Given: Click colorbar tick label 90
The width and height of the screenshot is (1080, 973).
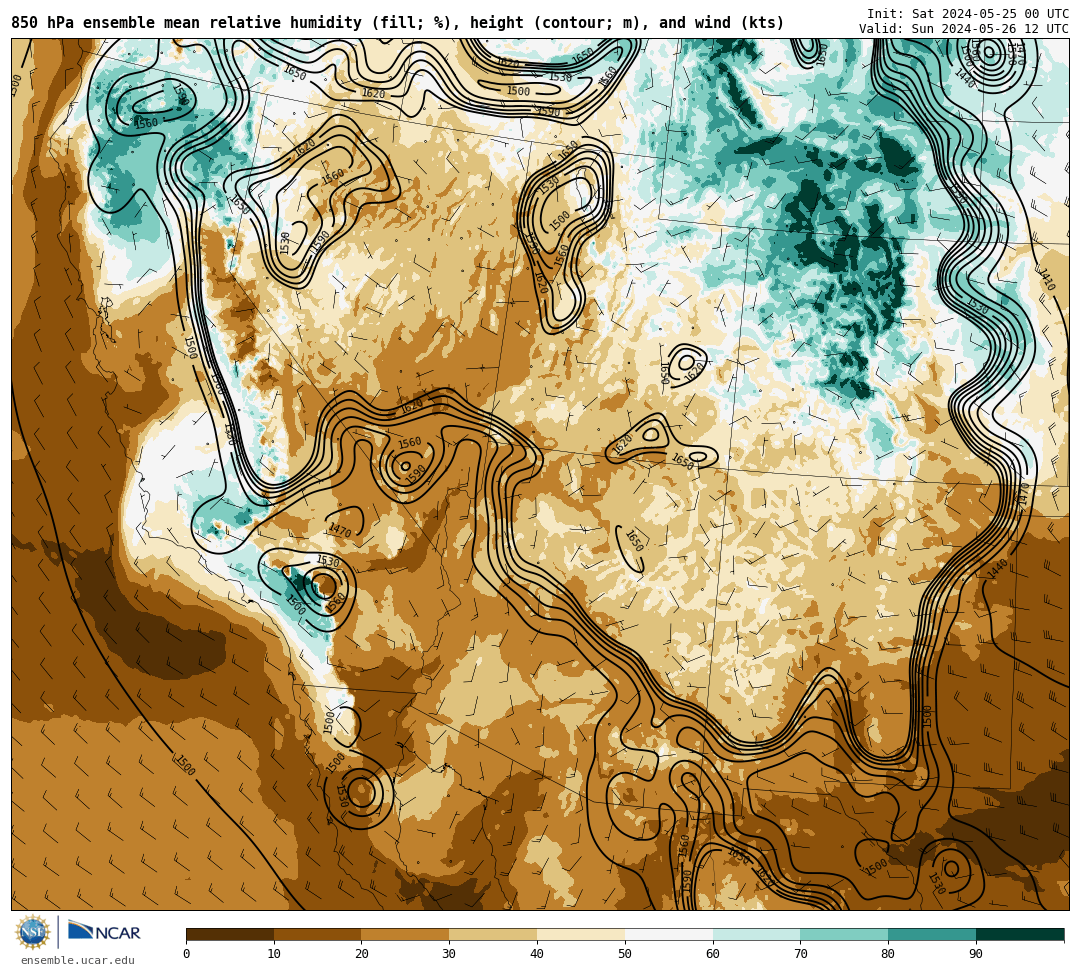Looking at the screenshot, I should [x=976, y=954].
